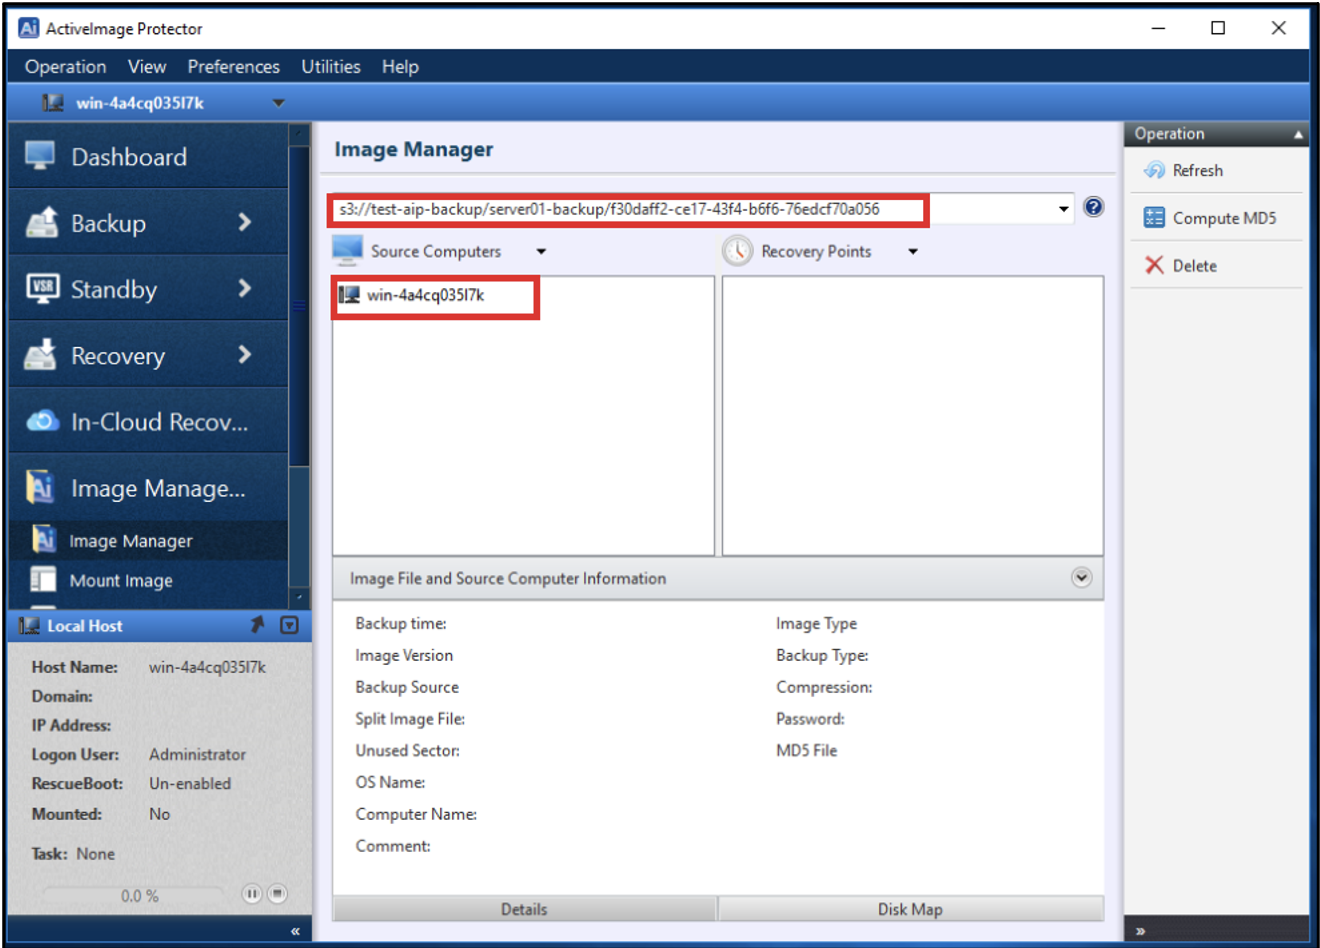The height and width of the screenshot is (948, 1320).
Task: Open the Operation menu
Action: tap(66, 67)
